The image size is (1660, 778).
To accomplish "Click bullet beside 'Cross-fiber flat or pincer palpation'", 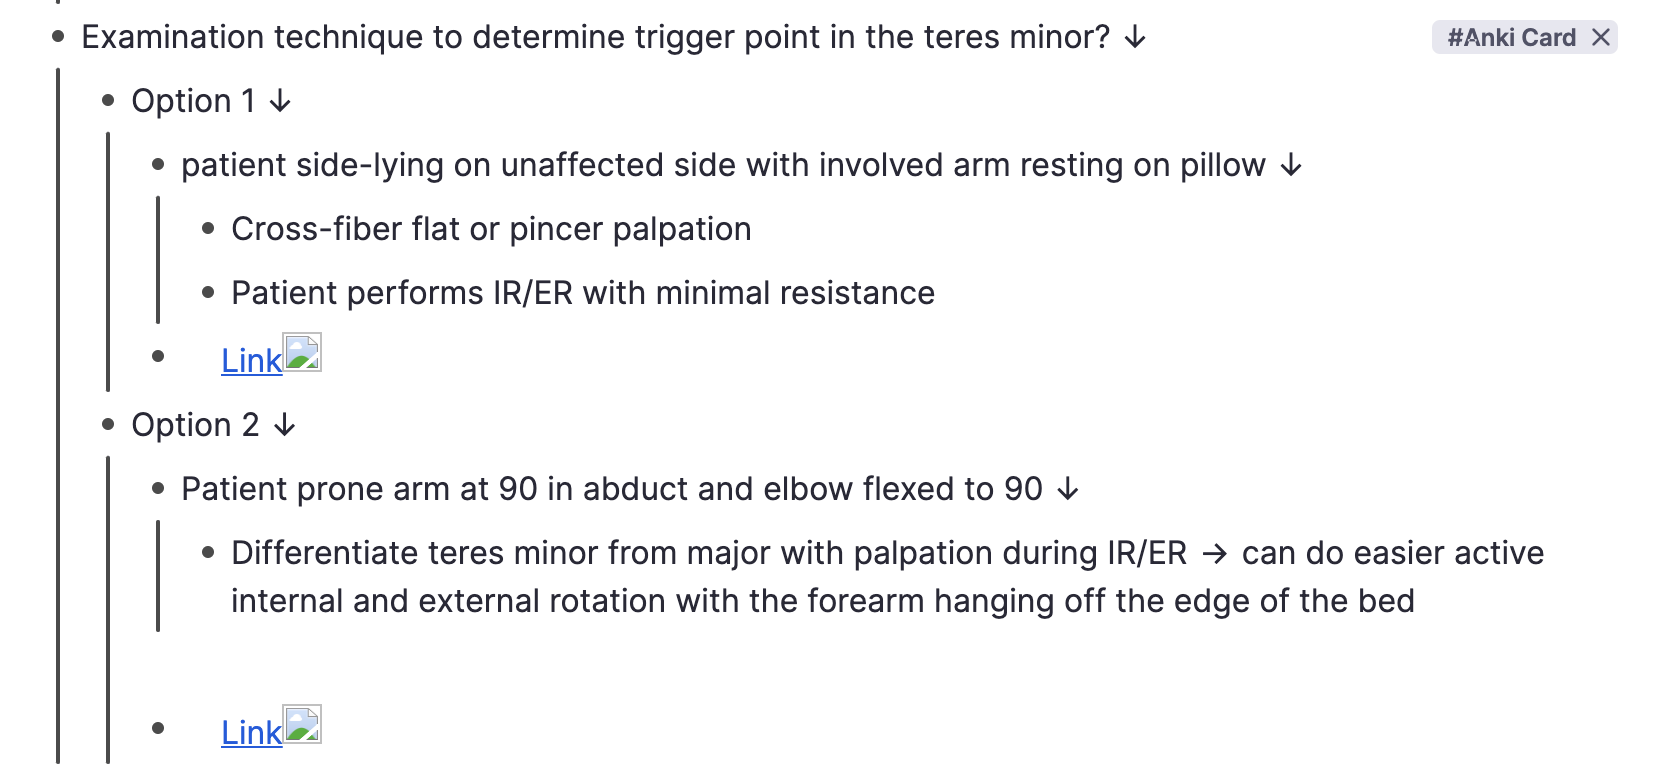I will (208, 229).
